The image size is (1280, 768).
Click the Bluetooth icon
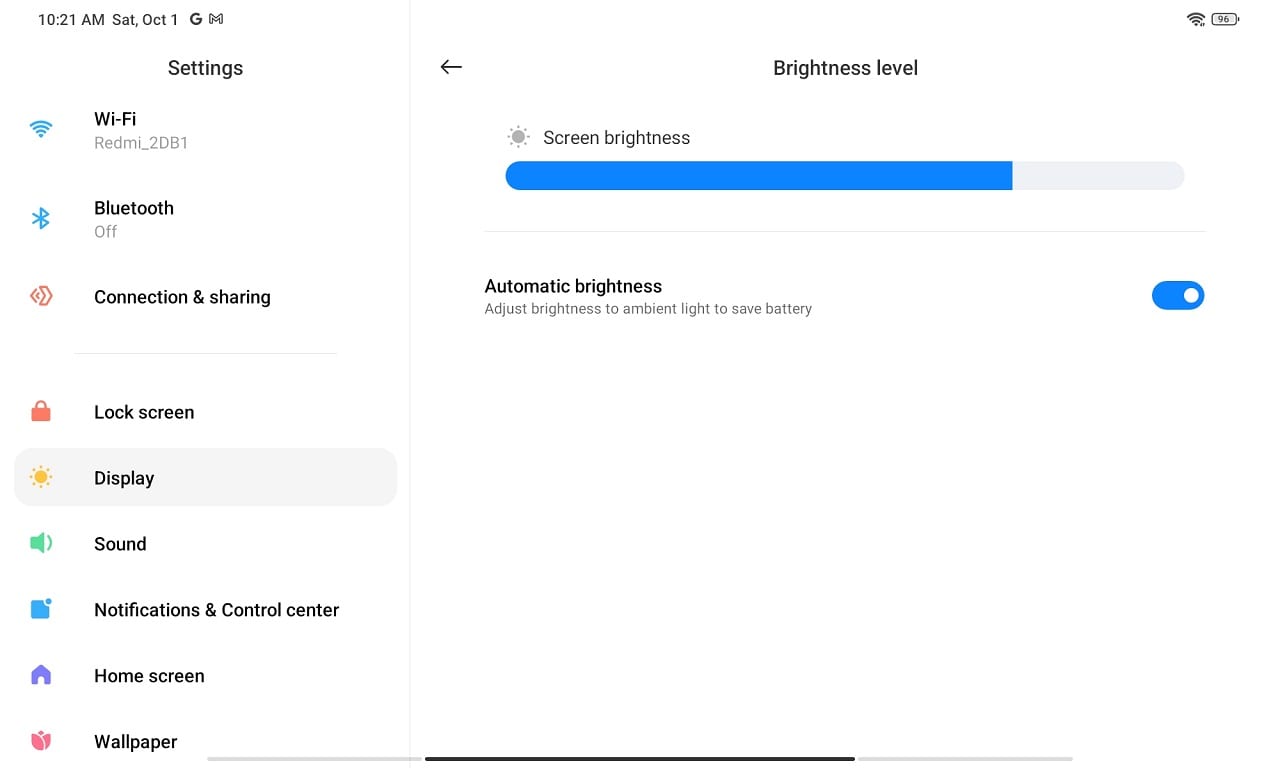(x=40, y=217)
